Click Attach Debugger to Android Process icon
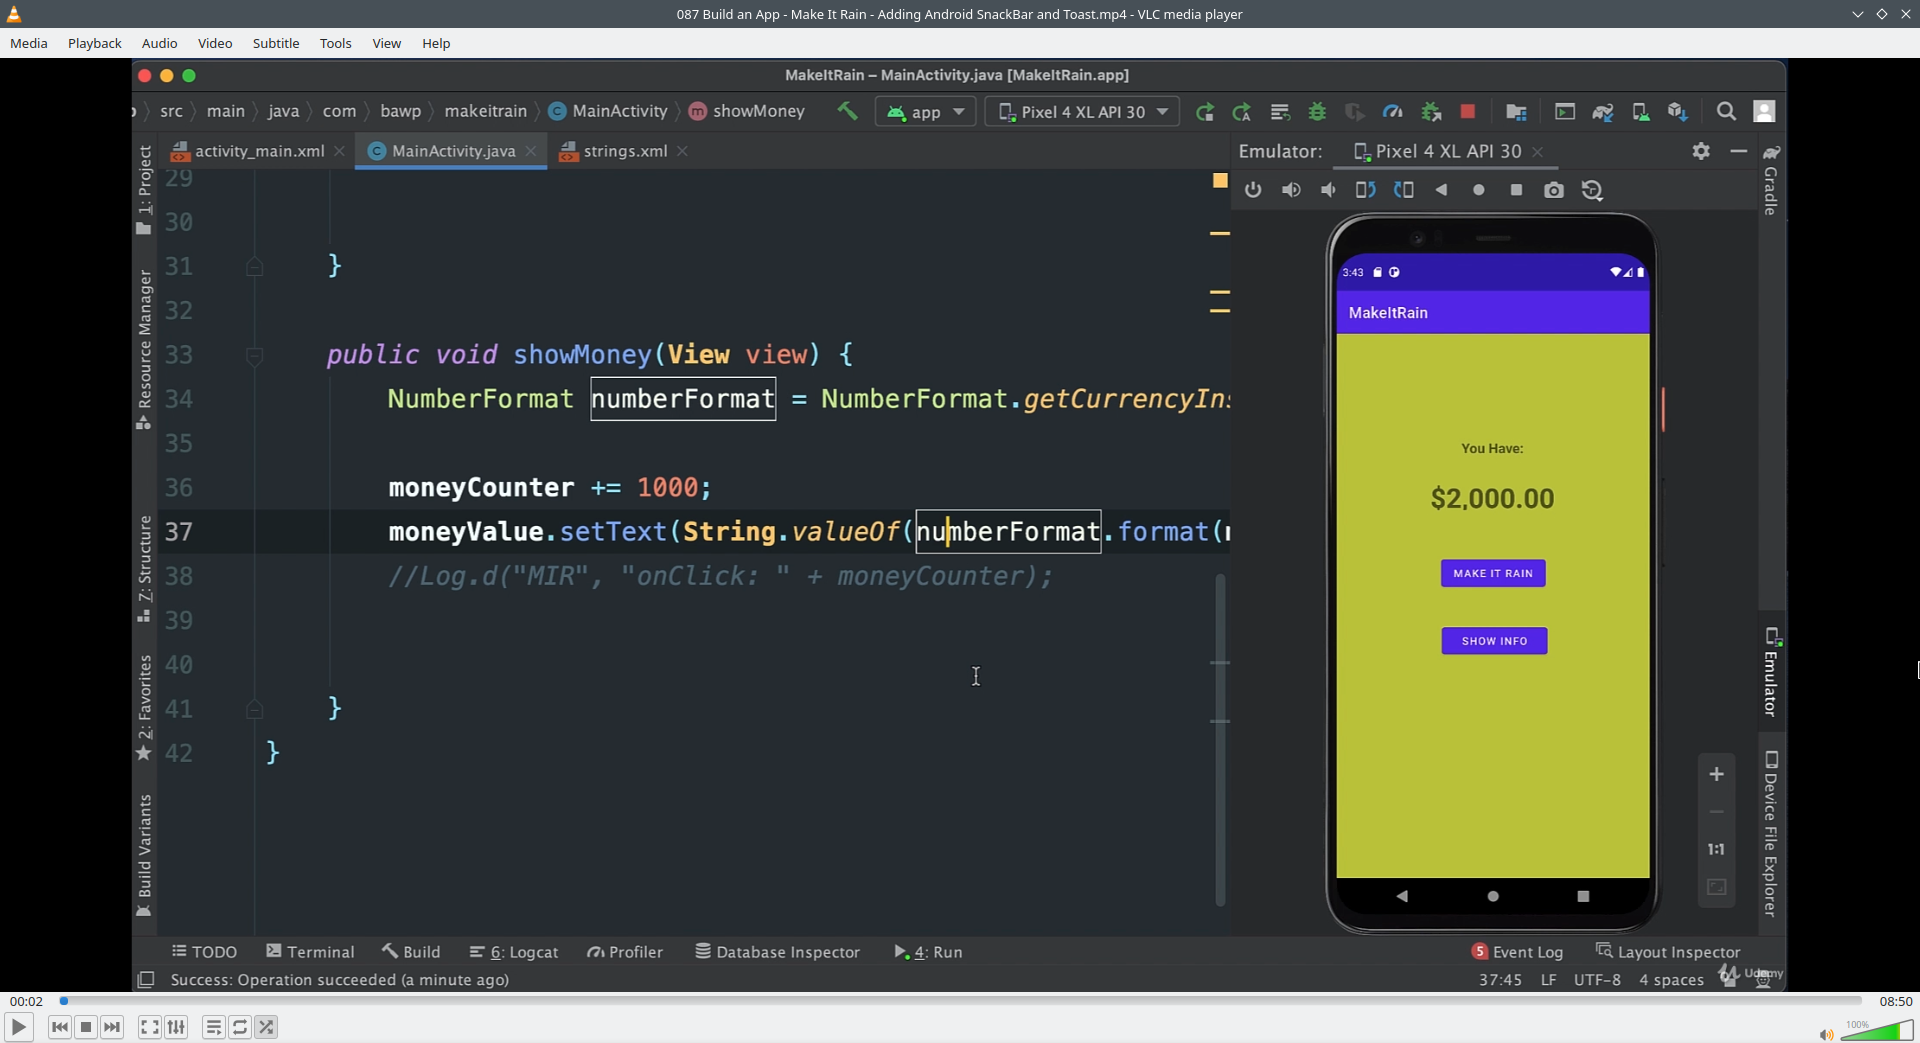The width and height of the screenshot is (1920, 1043). (1431, 112)
